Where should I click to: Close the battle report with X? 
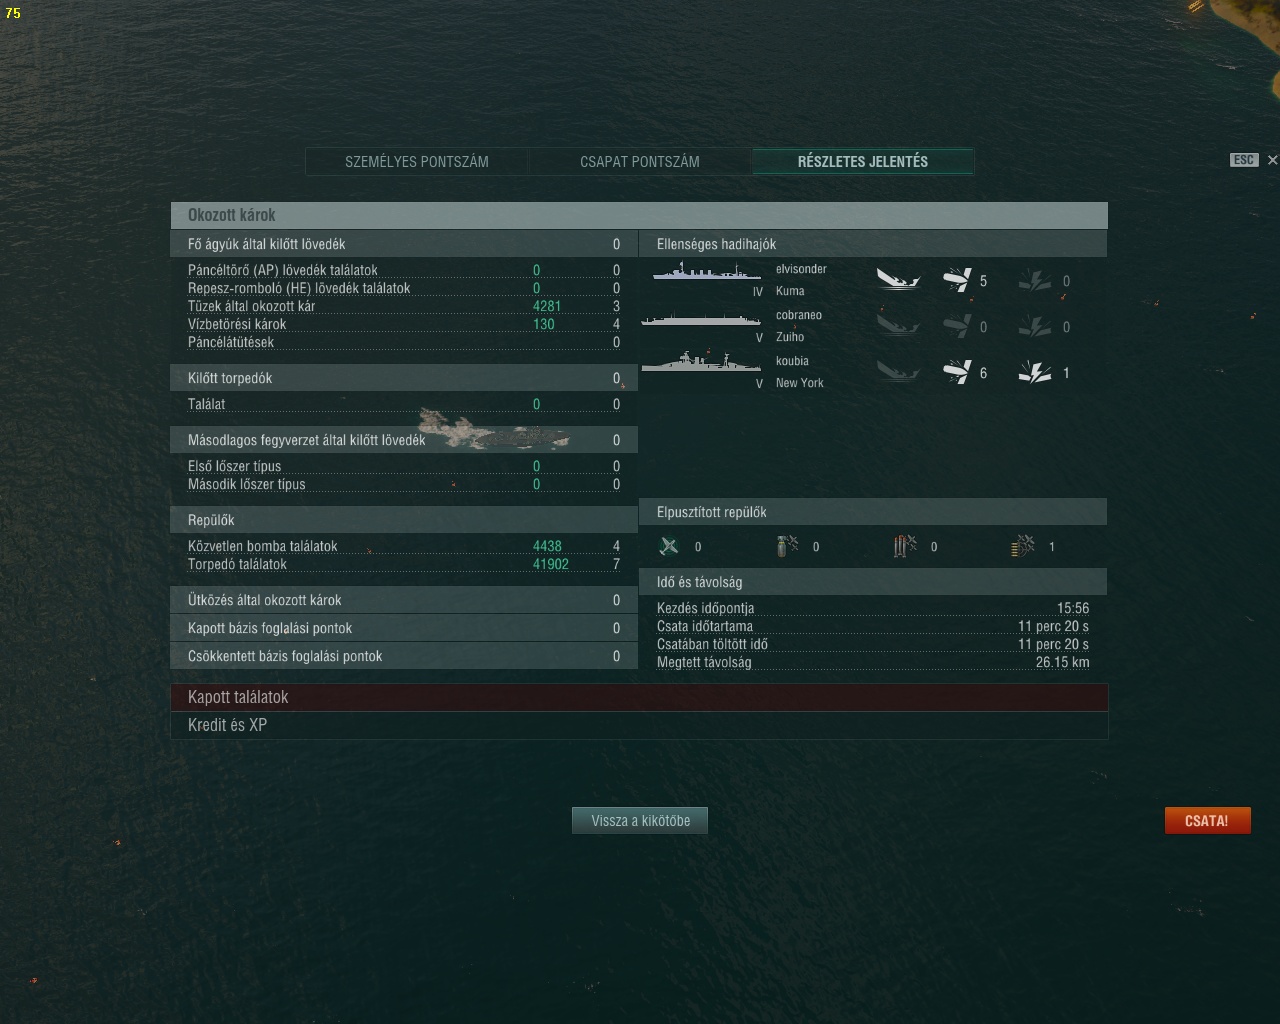[x=1272, y=160]
